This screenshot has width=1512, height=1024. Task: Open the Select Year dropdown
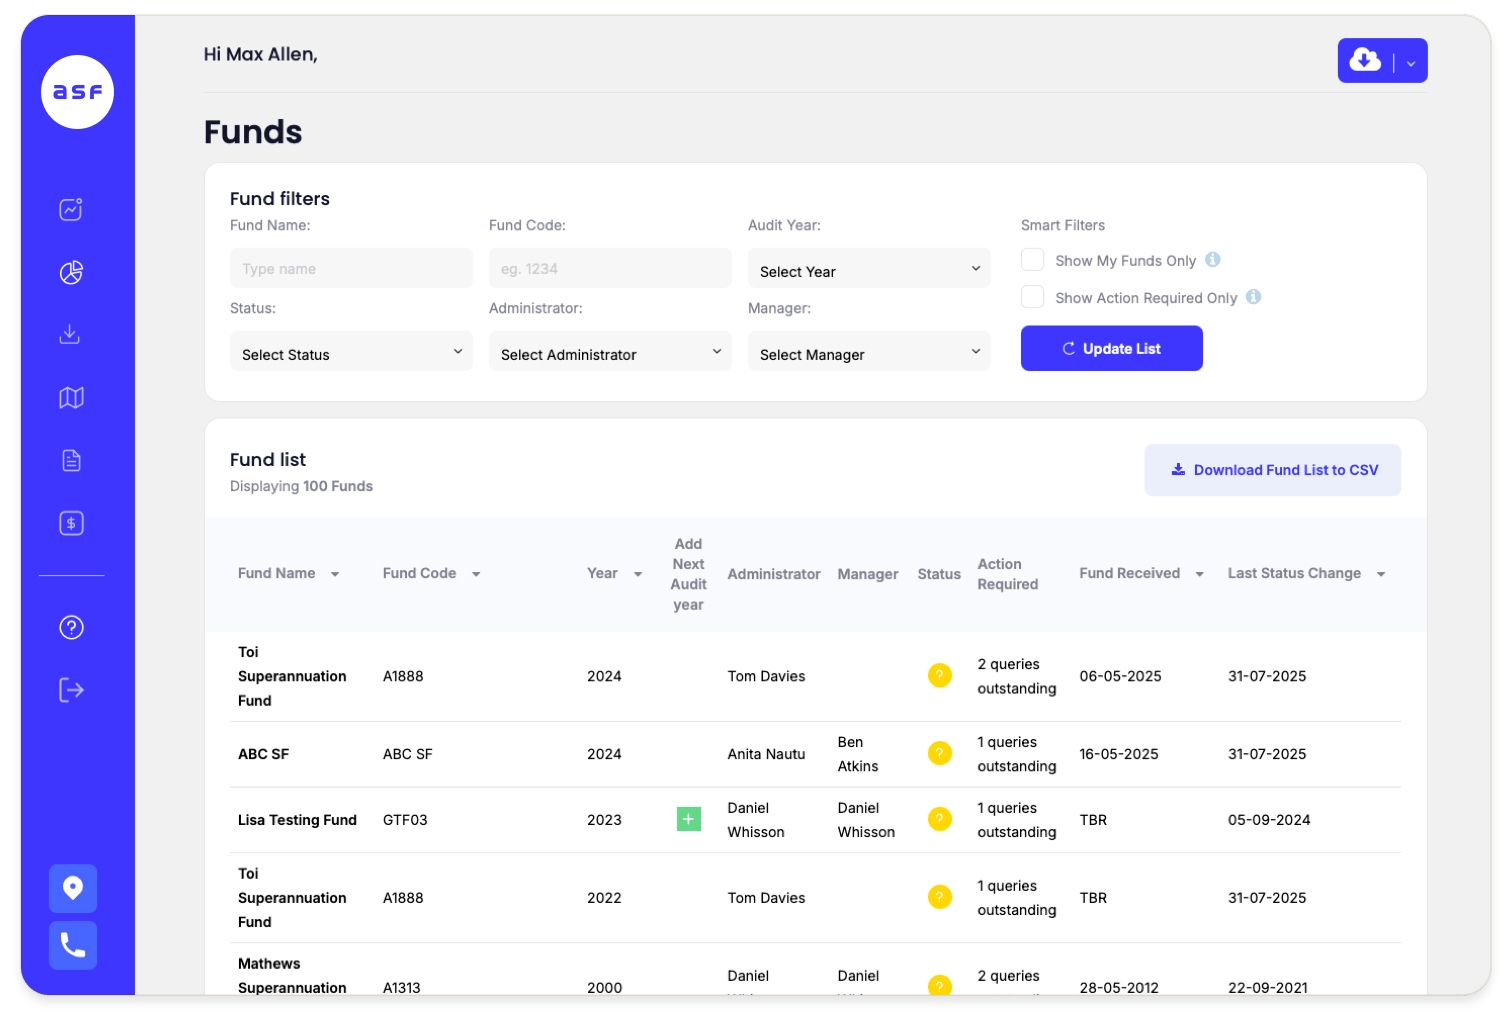pyautogui.click(x=868, y=268)
